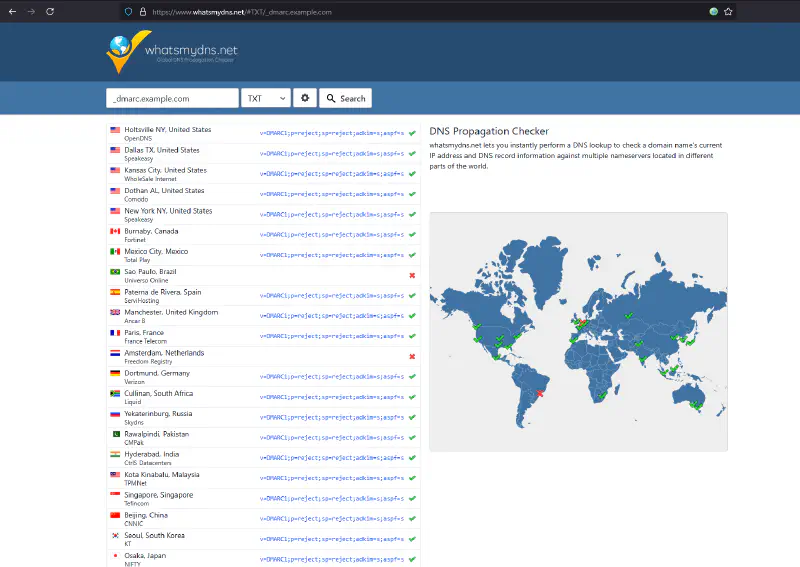
Task: Open settings via the gear button
Action: click(x=305, y=98)
